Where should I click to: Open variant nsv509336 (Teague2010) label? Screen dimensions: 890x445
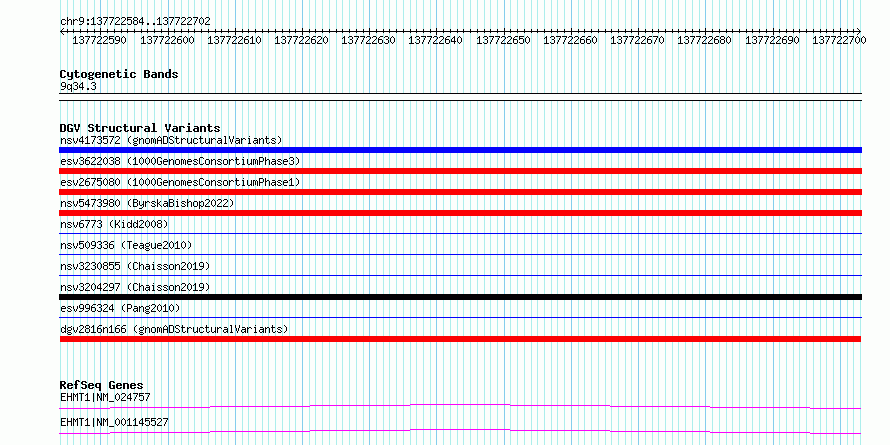(126, 245)
